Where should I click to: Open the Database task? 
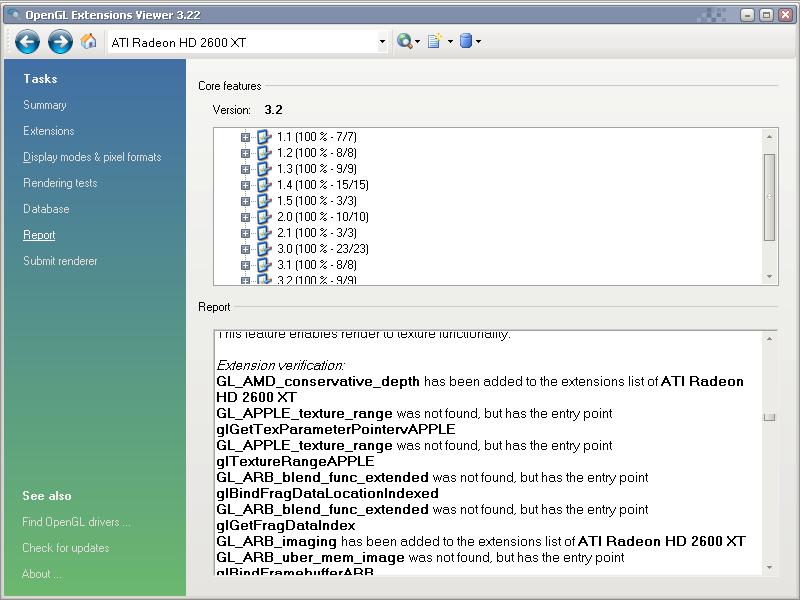coord(46,209)
